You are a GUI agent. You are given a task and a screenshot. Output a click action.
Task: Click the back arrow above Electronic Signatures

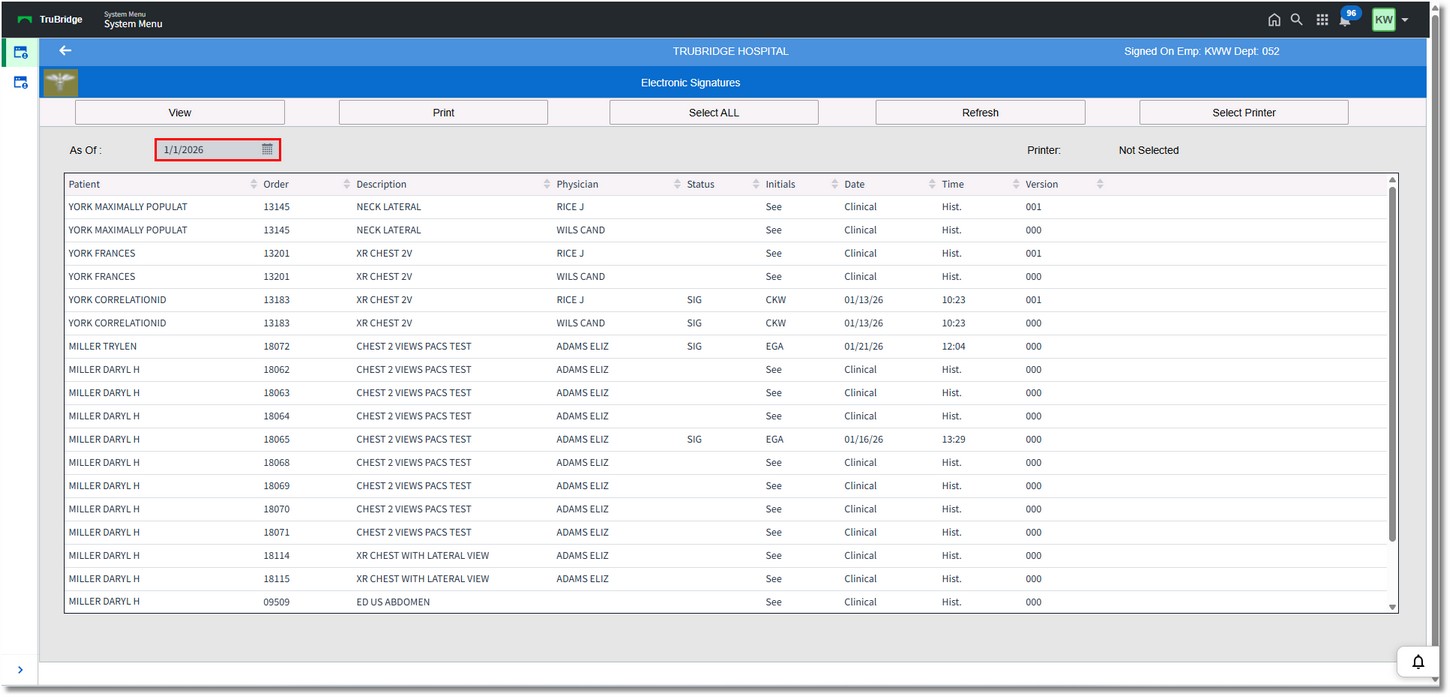click(65, 50)
